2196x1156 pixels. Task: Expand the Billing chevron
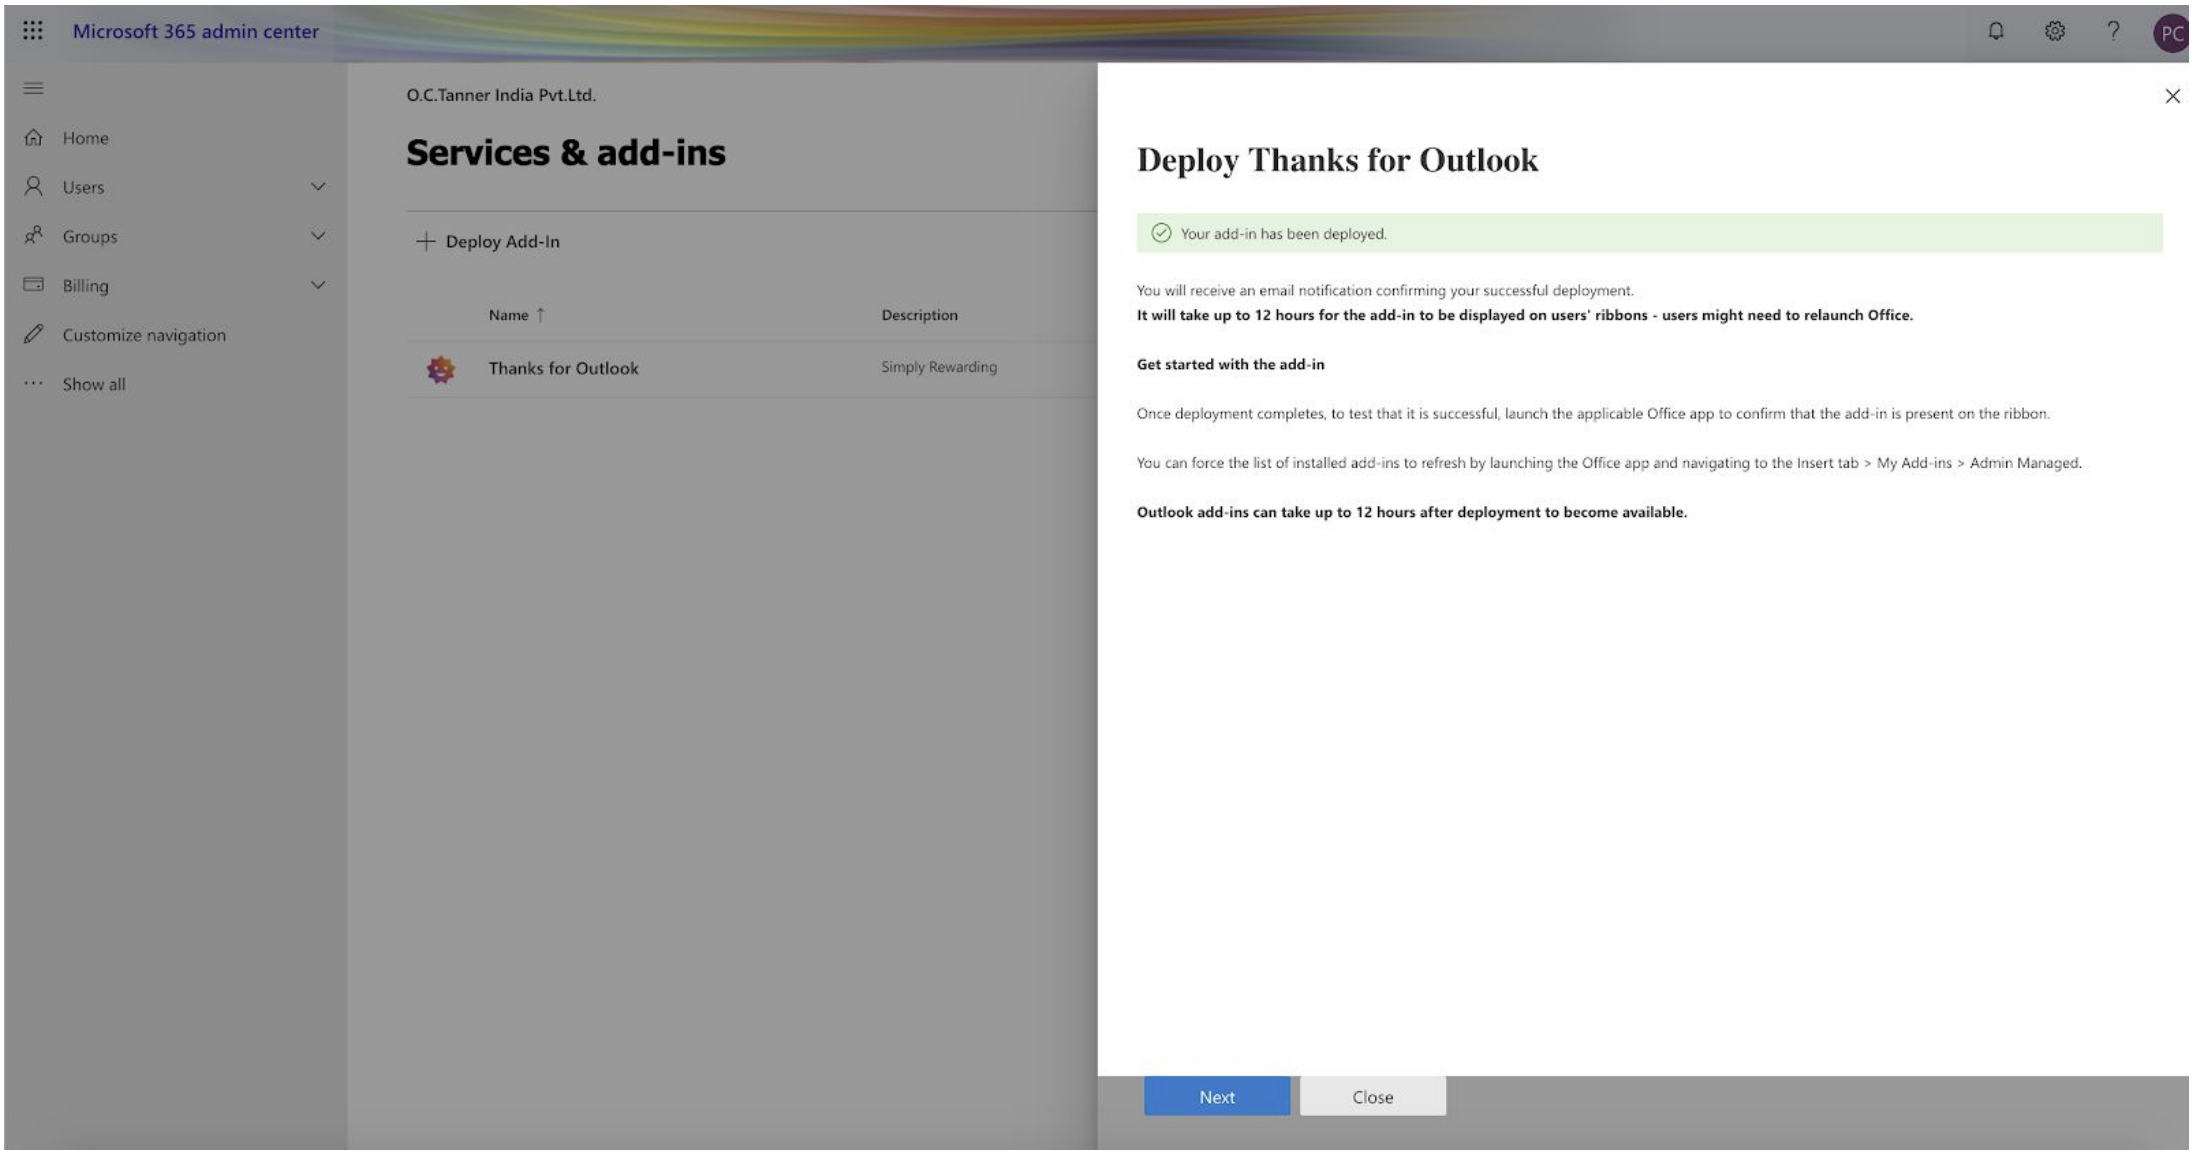[x=318, y=285]
